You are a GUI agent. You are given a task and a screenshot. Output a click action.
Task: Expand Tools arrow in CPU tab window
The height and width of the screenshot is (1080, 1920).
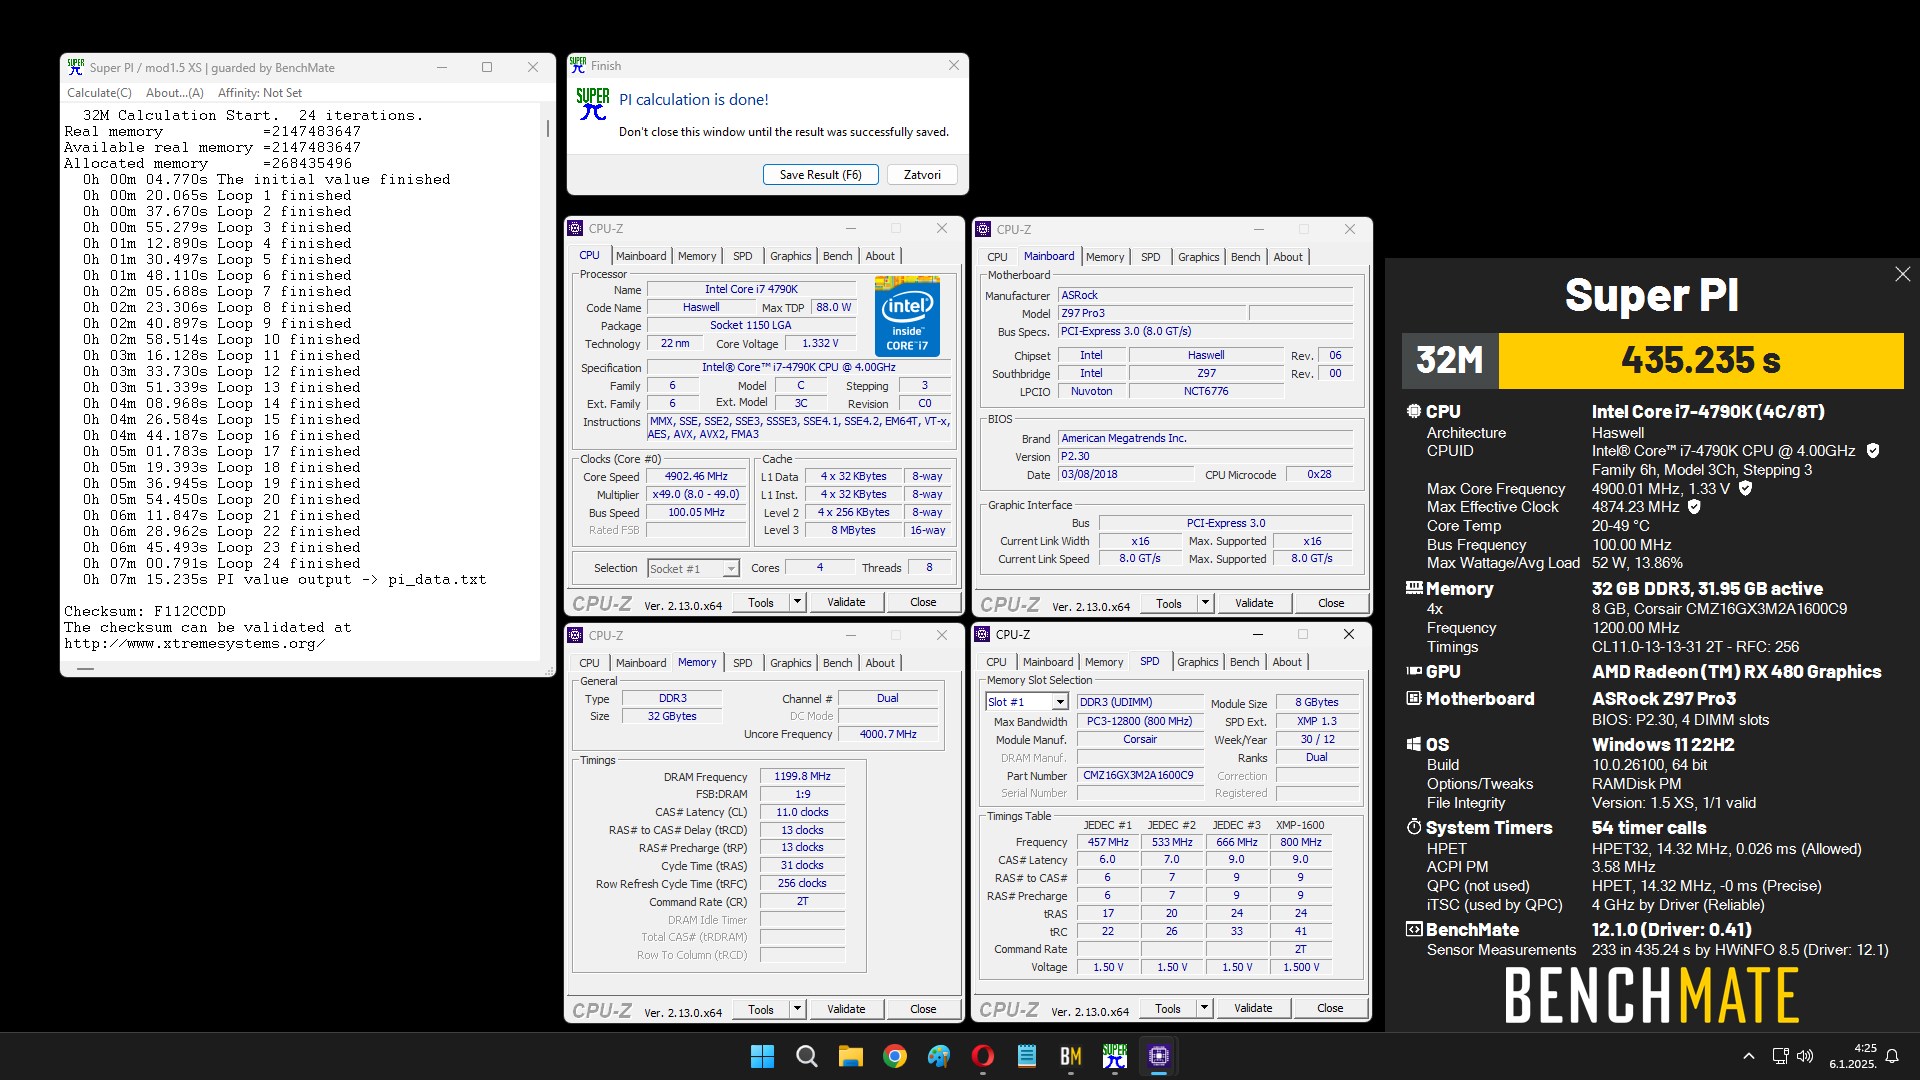[x=797, y=602]
